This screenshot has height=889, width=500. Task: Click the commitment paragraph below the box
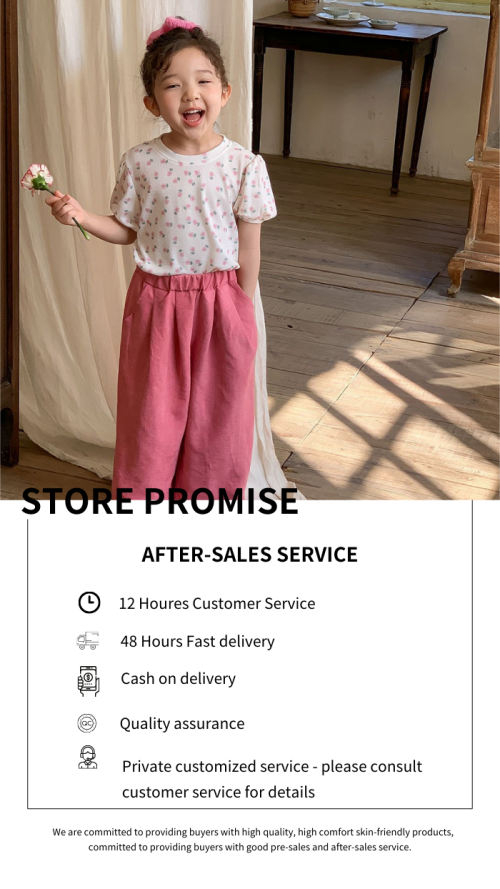(x=253, y=840)
